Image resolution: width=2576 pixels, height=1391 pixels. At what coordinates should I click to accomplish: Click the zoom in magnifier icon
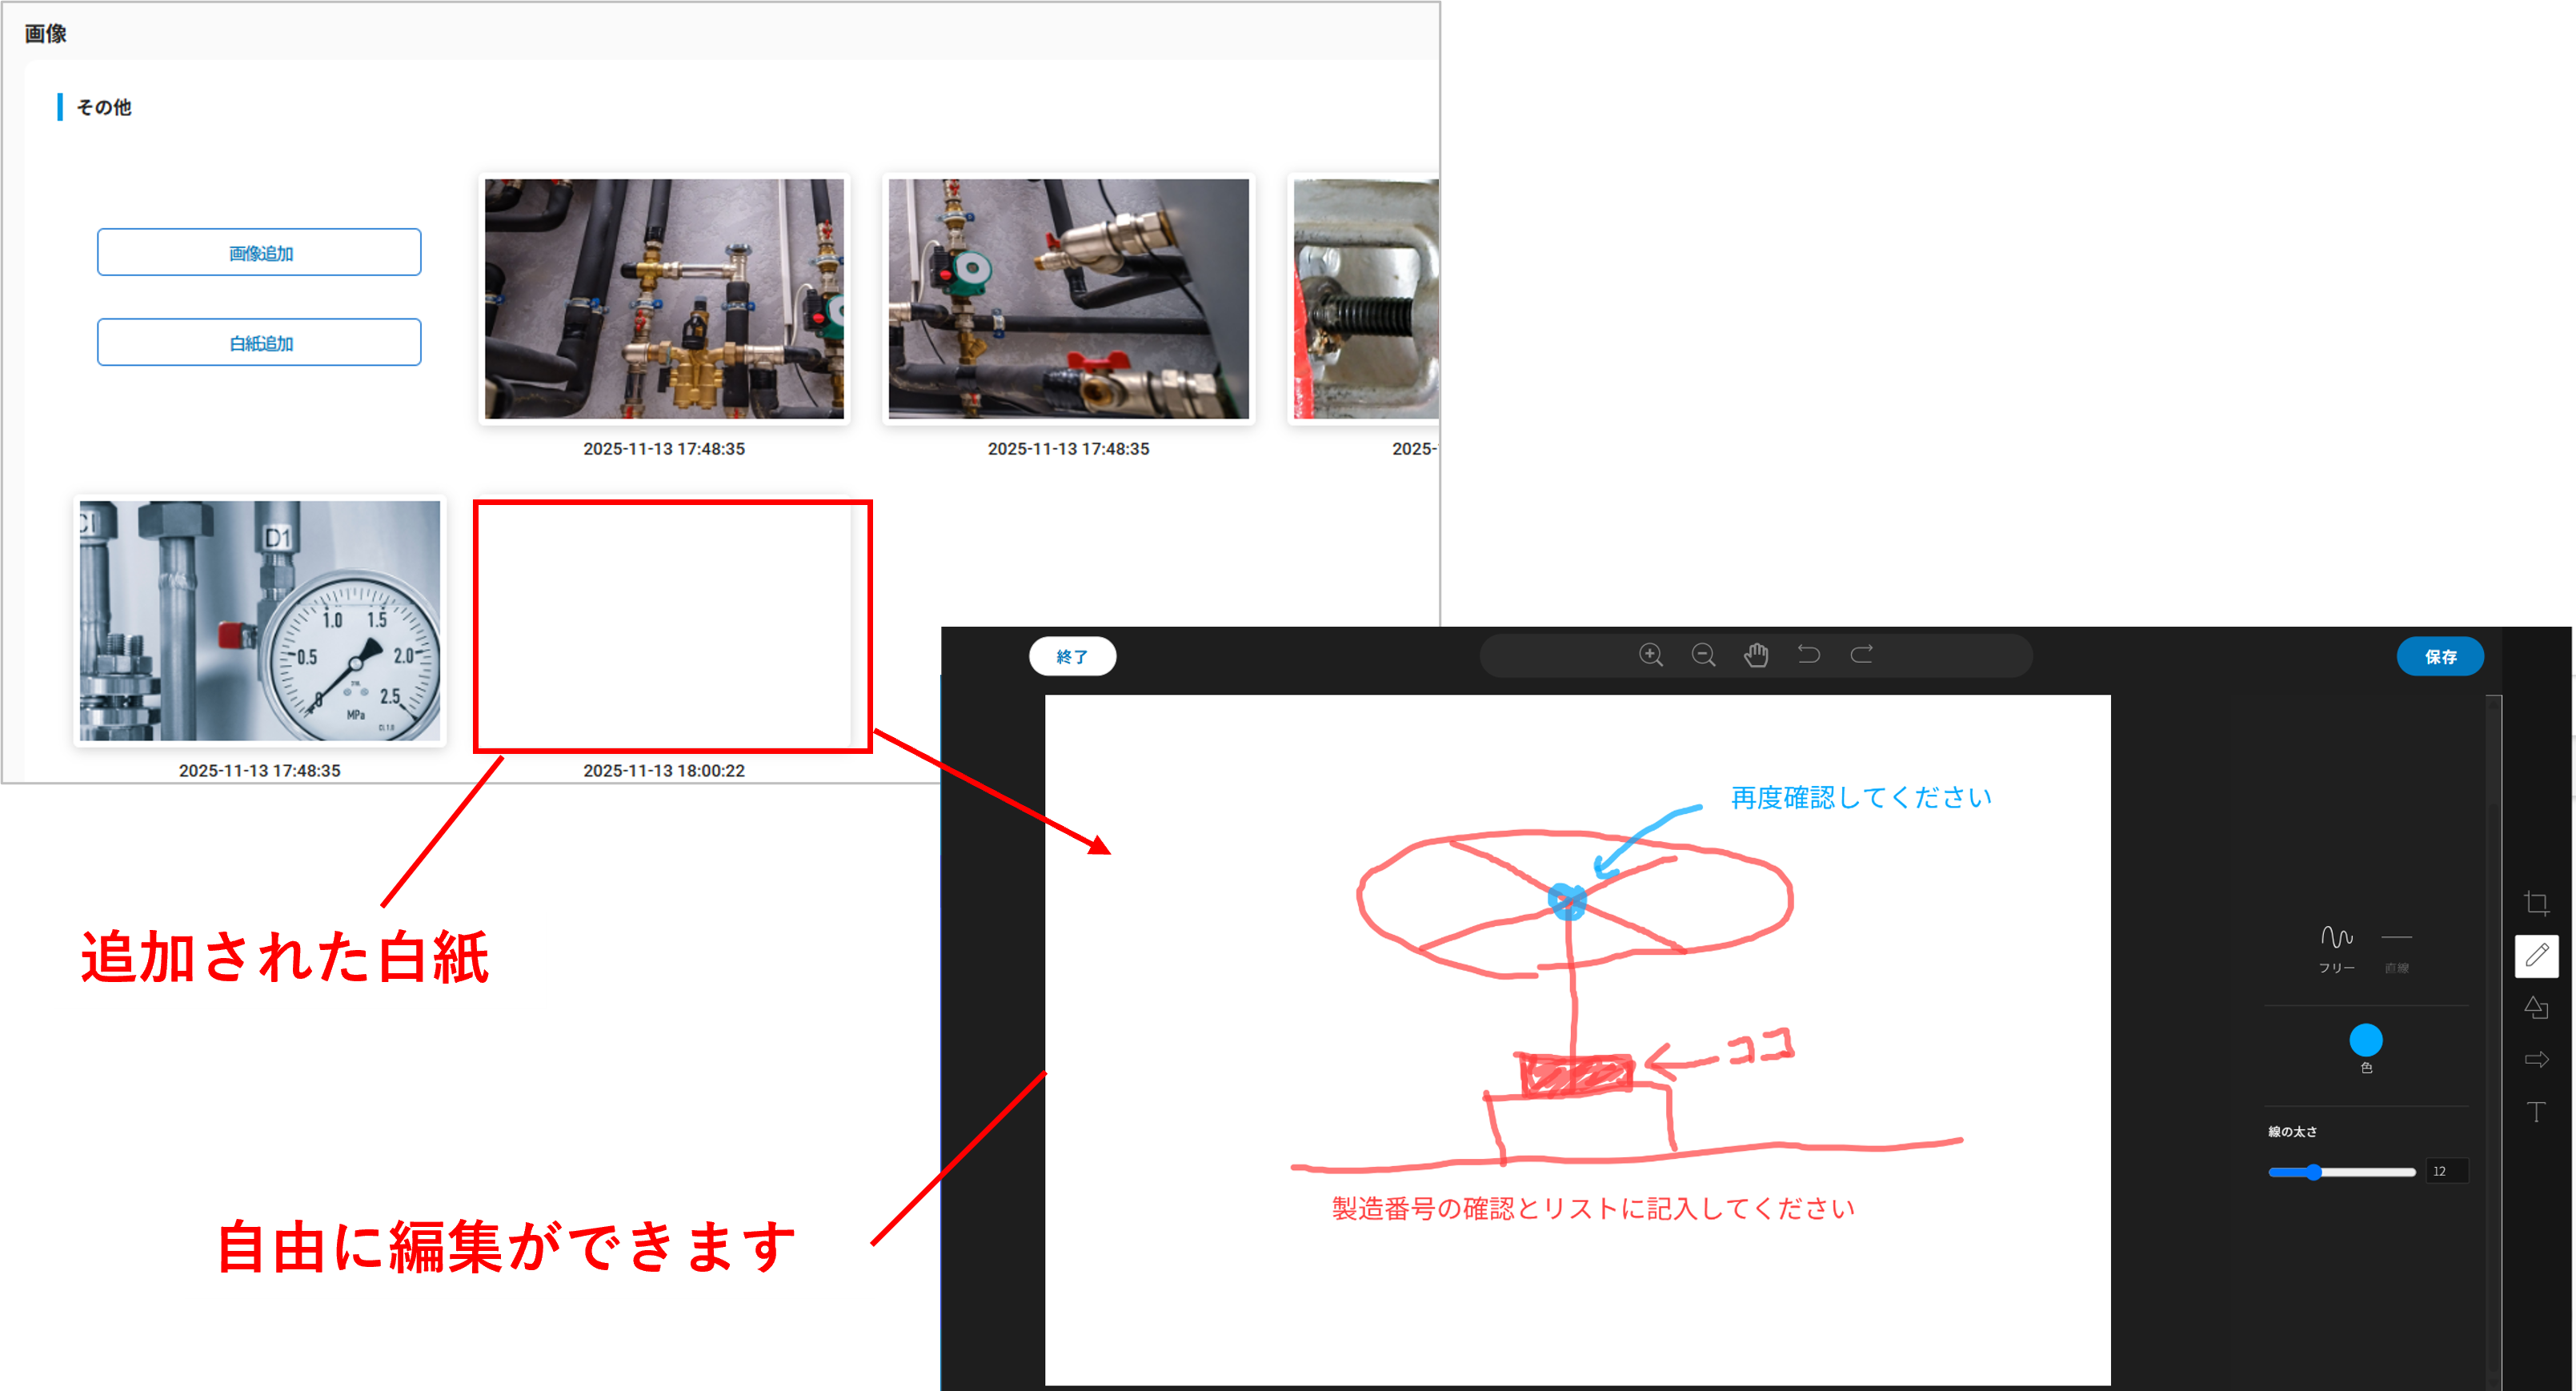(1651, 655)
